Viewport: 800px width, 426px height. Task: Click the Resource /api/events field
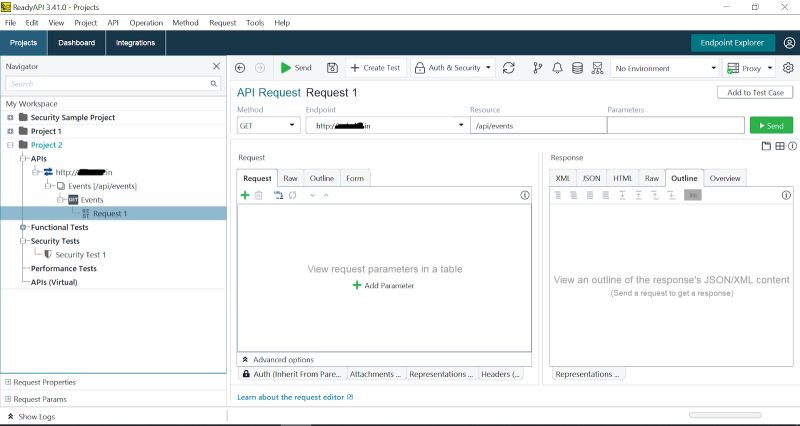pyautogui.click(x=538, y=126)
